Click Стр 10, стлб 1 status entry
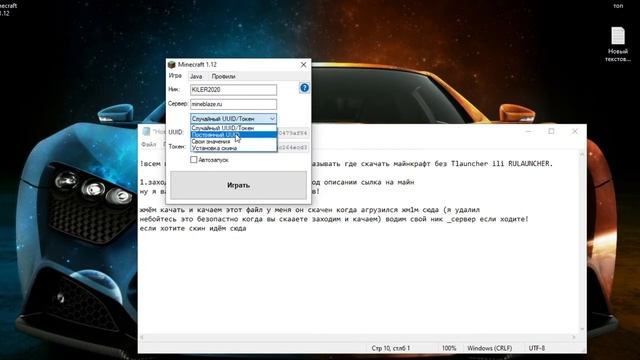This screenshot has width=640, height=360. [391, 348]
